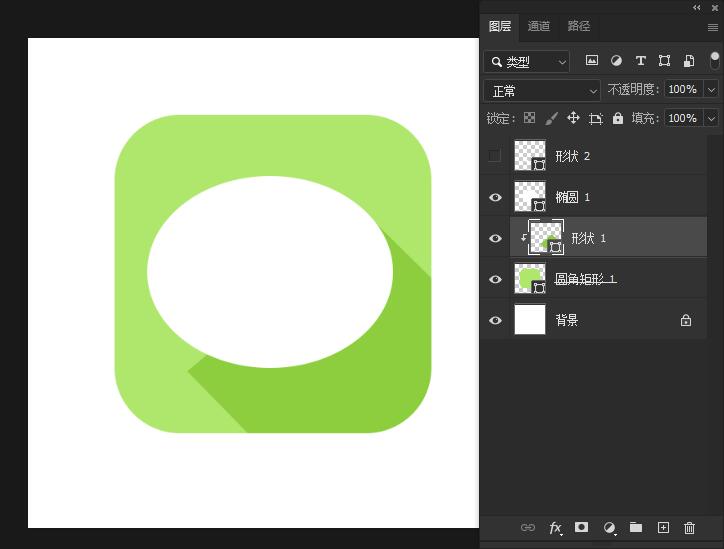Viewport: 724px width, 549px height.
Task: Click the 形状 1 layer name
Action: pyautogui.click(x=589, y=238)
